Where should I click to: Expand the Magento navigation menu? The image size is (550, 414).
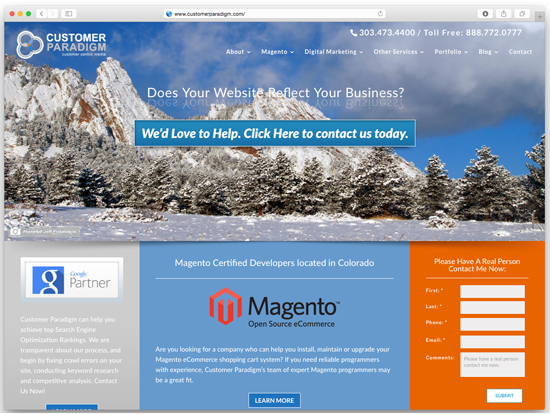pos(277,52)
